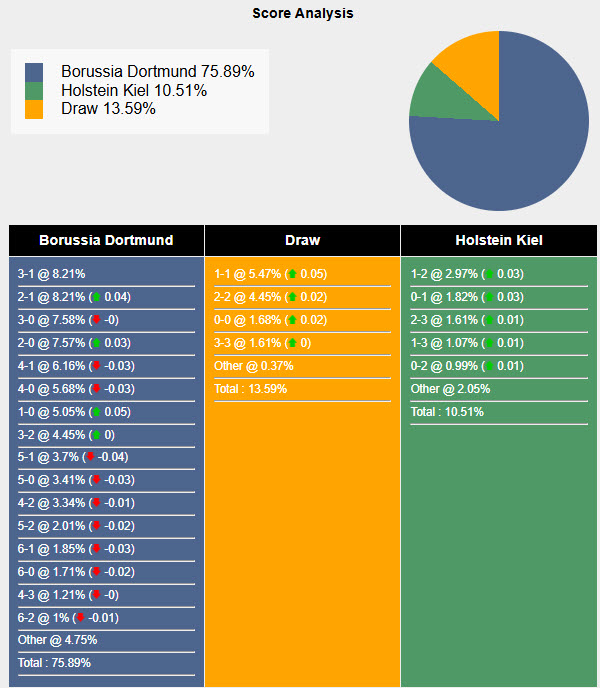
Task: Click the green Holstein Kiel legend swatch
Action: click(35, 91)
